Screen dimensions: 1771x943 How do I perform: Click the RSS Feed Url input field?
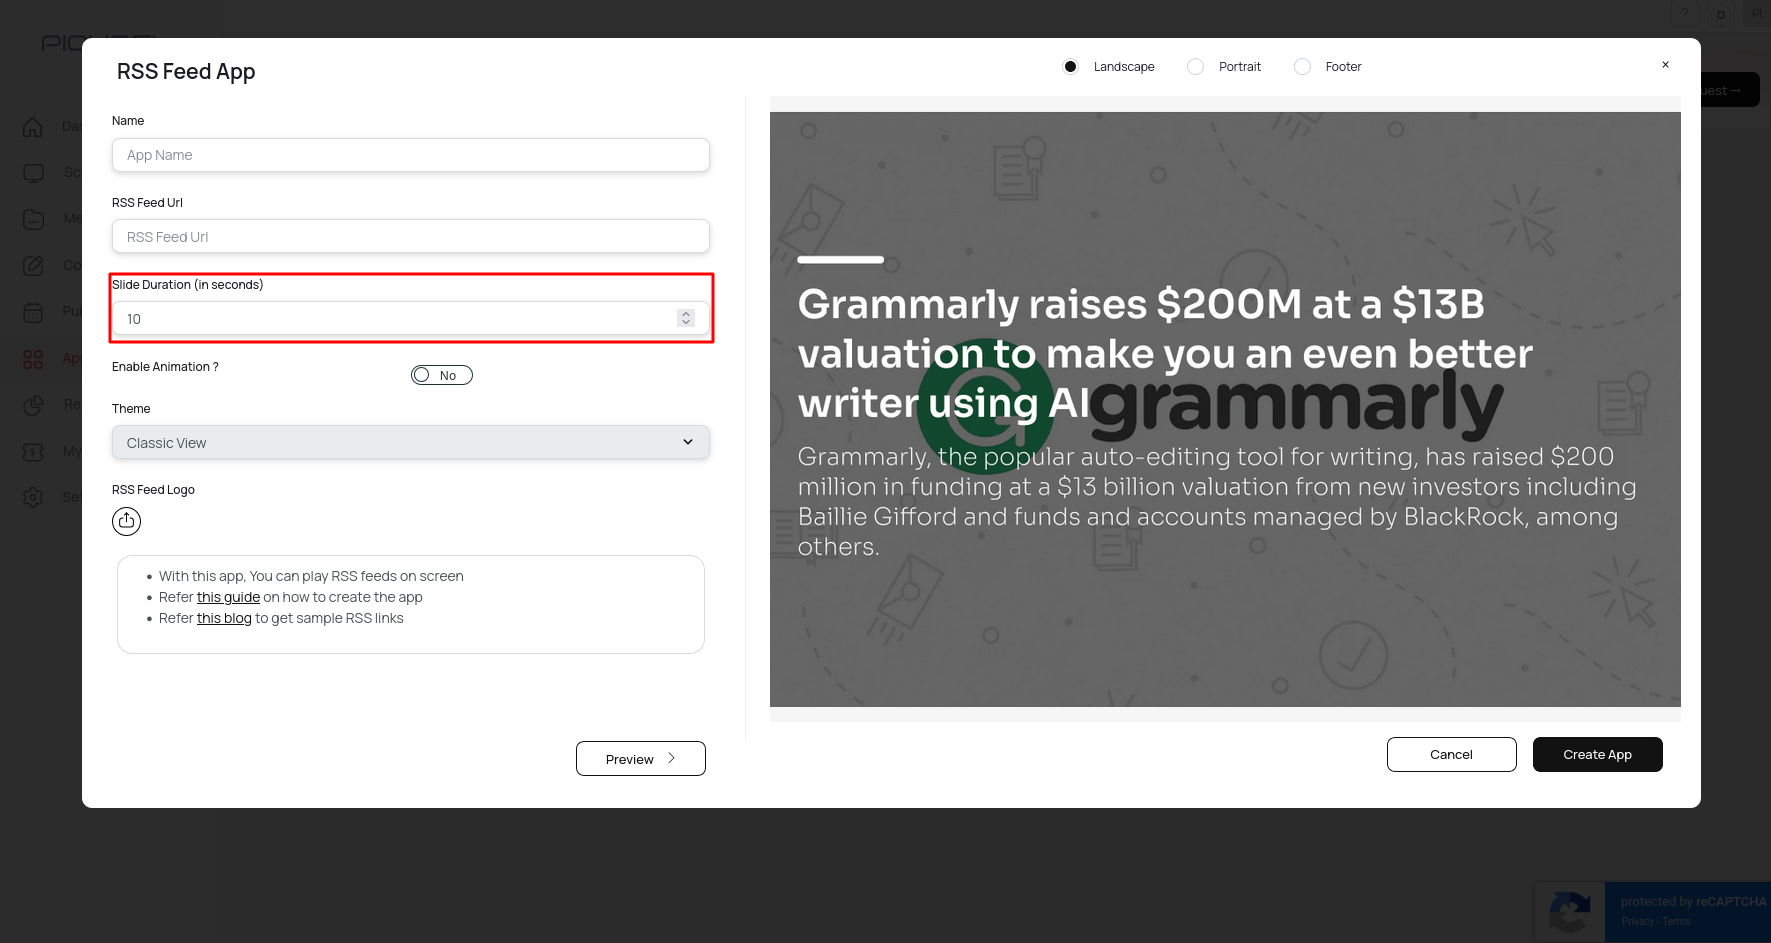tap(410, 237)
